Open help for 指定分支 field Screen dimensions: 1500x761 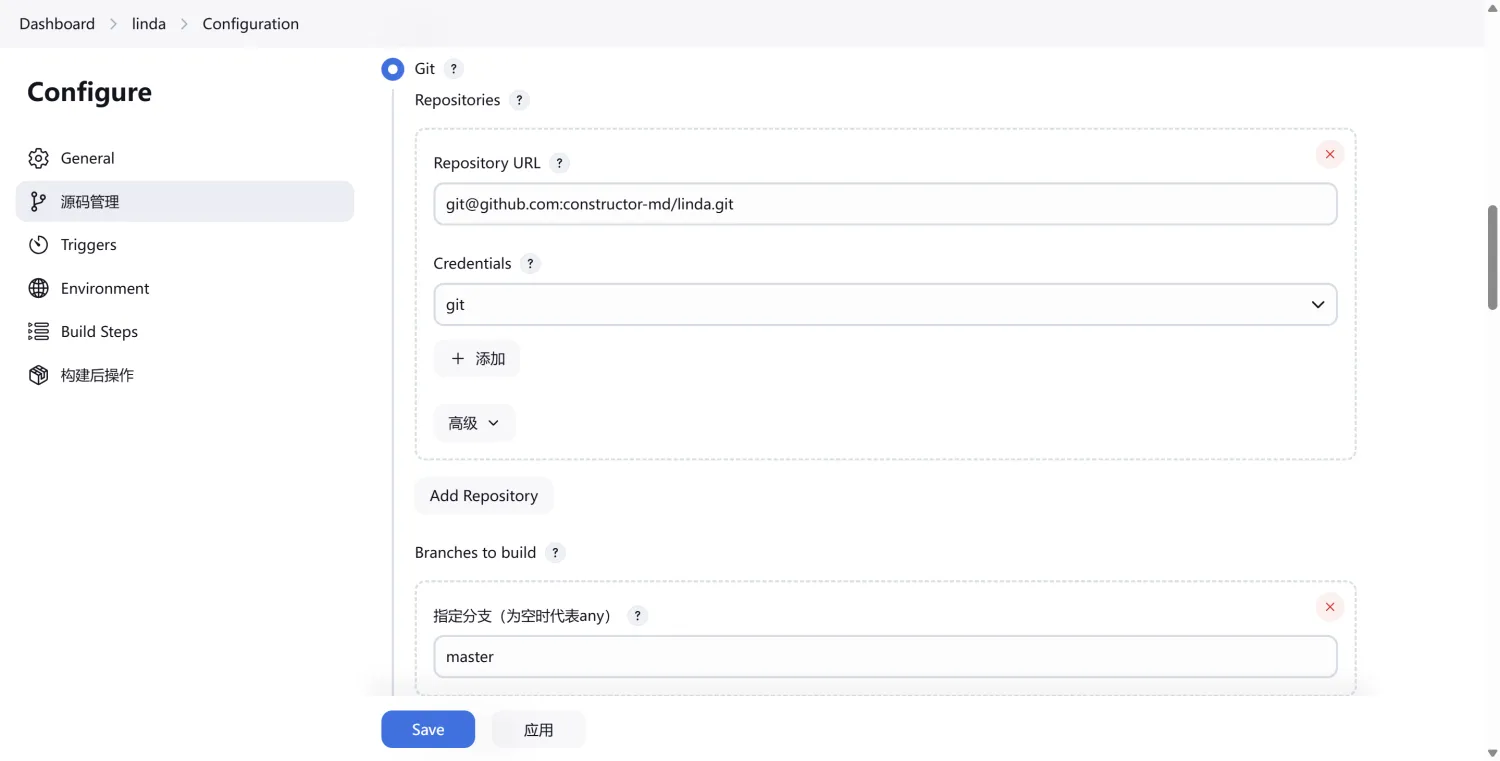[637, 616]
